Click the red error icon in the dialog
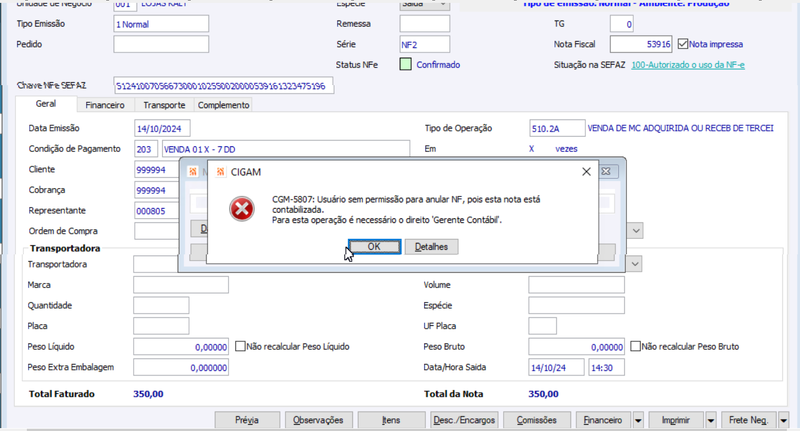This screenshot has width=800, height=431. click(x=241, y=209)
